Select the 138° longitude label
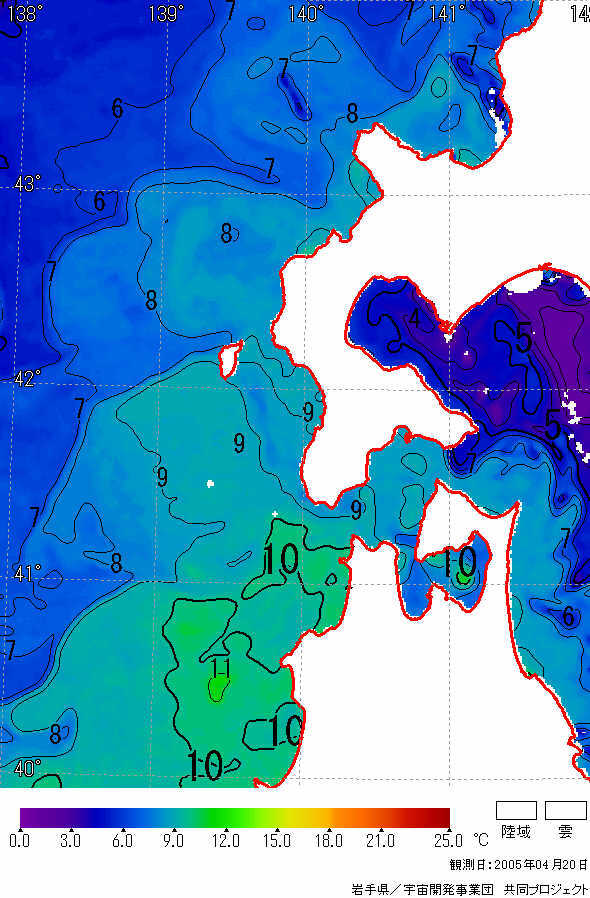 23,13
